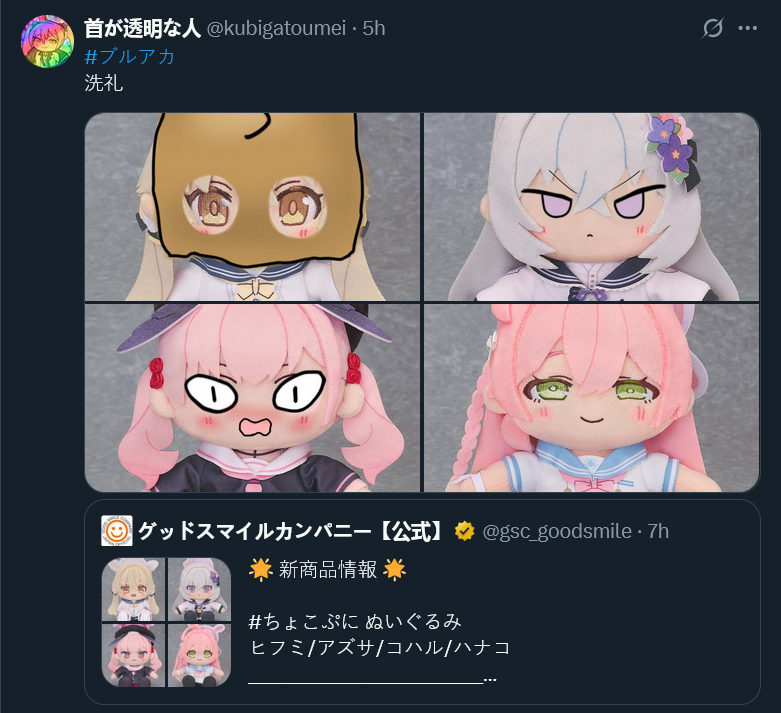Open the three-dot more options menu
The width and height of the screenshot is (781, 713).
[x=748, y=28]
